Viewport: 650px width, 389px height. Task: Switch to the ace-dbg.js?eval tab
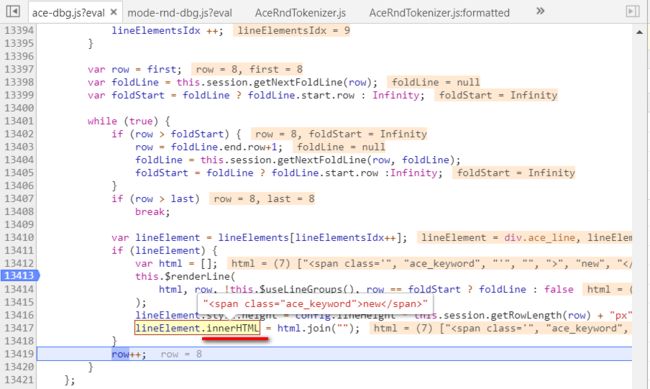(x=68, y=13)
